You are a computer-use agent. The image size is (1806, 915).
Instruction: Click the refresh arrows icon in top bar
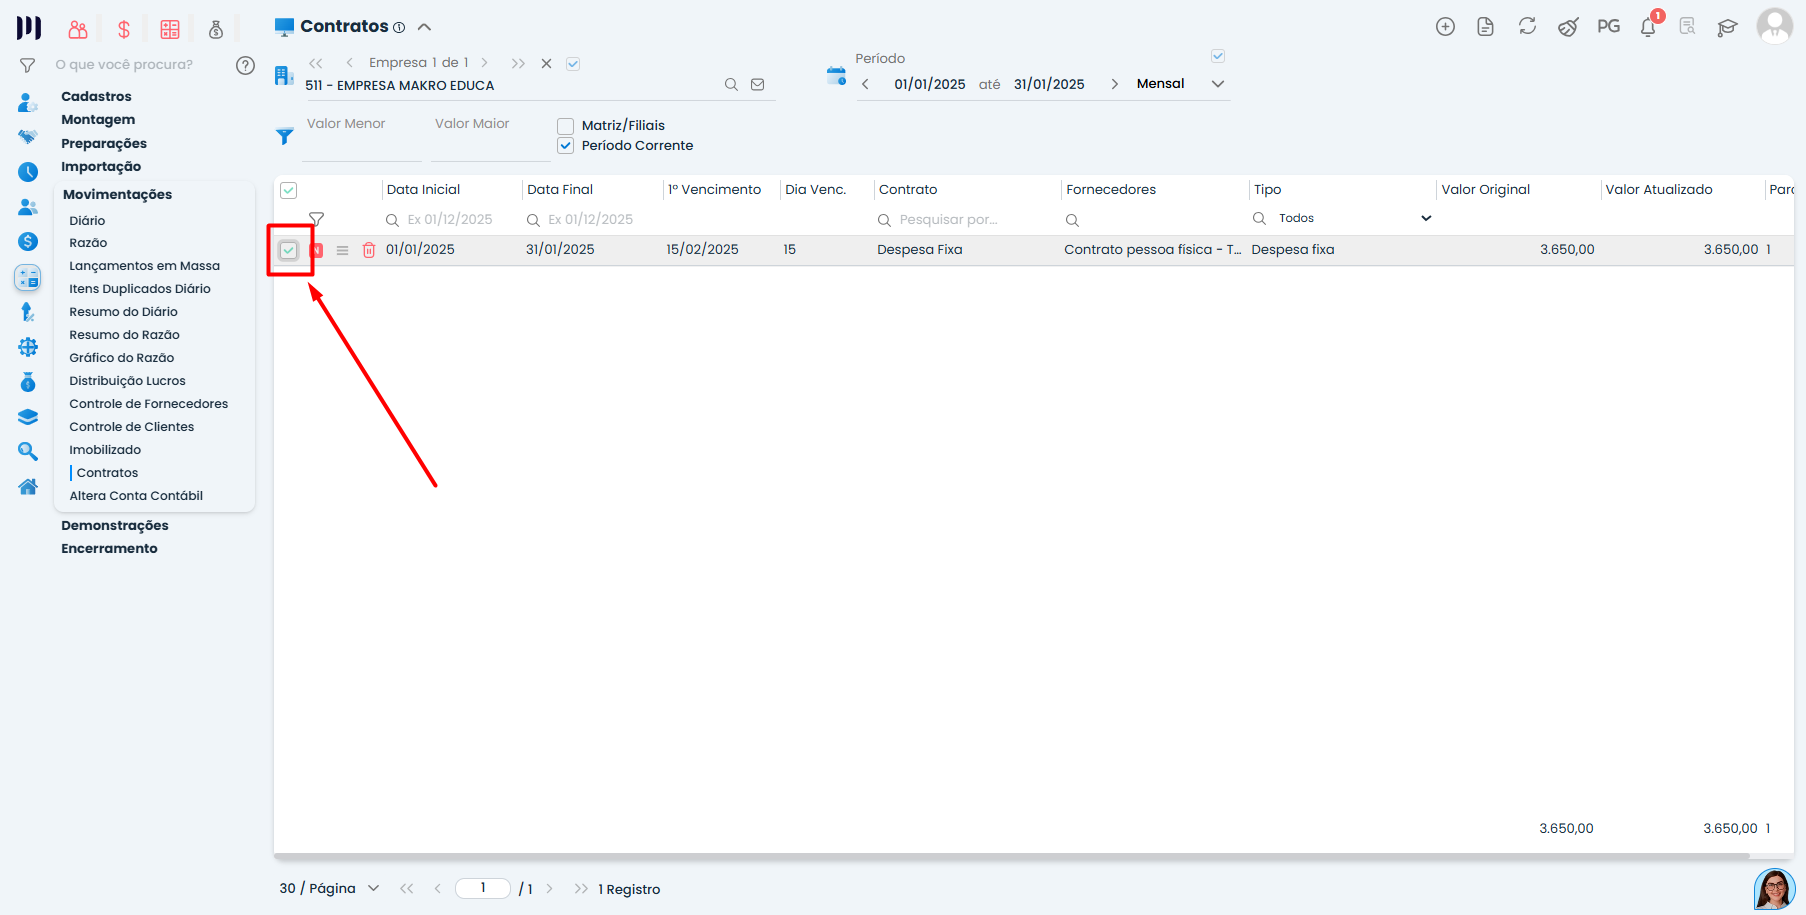pos(1527,27)
